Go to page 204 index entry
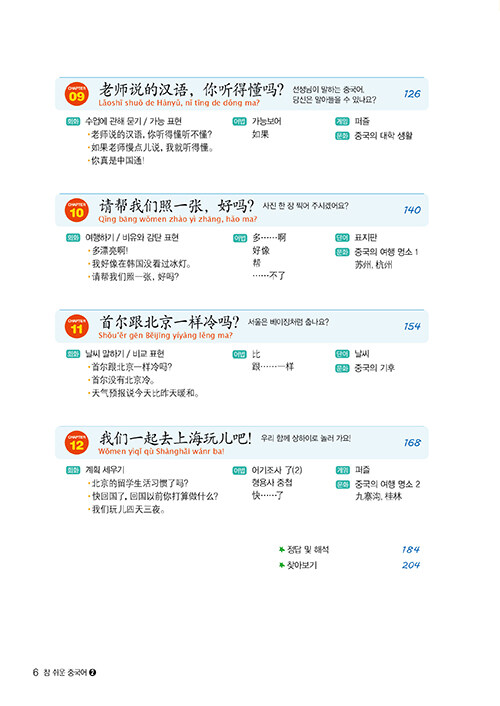 click(x=411, y=565)
